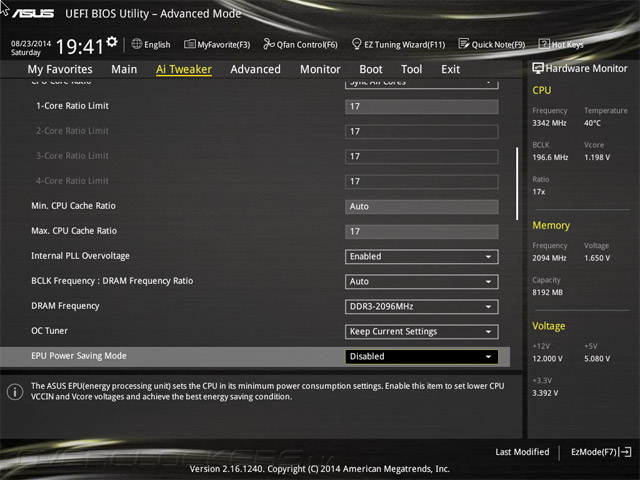The image size is (640, 480).
Task: Switch to the Tool tab
Action: pyautogui.click(x=411, y=69)
